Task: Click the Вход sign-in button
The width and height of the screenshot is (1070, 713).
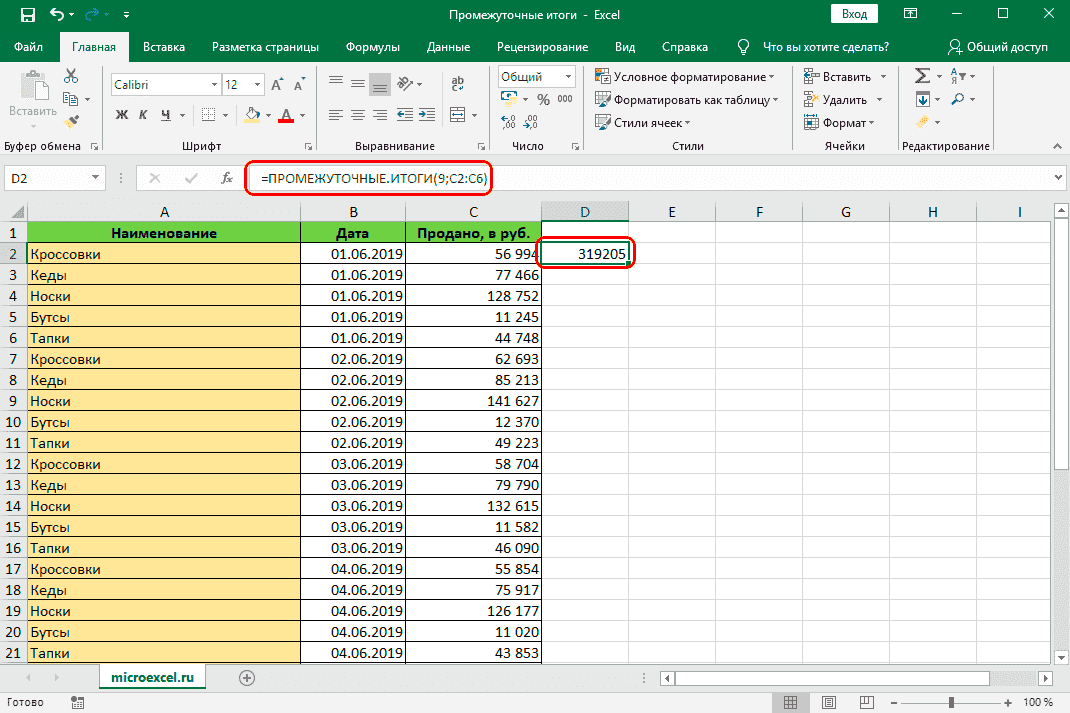Action: 853,15
